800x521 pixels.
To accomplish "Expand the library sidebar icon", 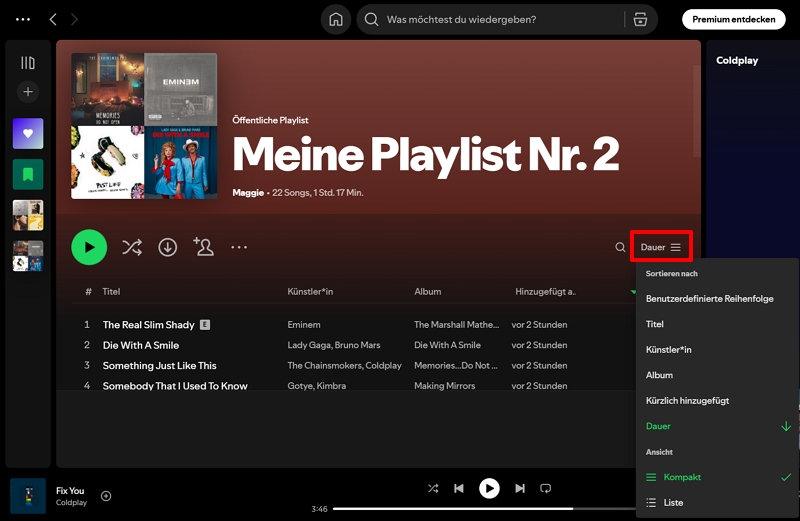I will (28, 63).
